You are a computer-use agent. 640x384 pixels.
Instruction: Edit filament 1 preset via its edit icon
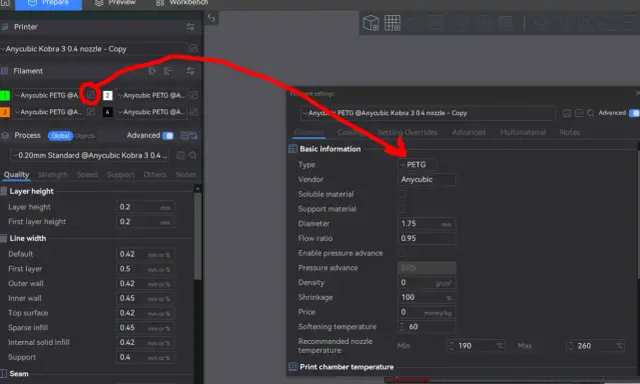[91, 95]
